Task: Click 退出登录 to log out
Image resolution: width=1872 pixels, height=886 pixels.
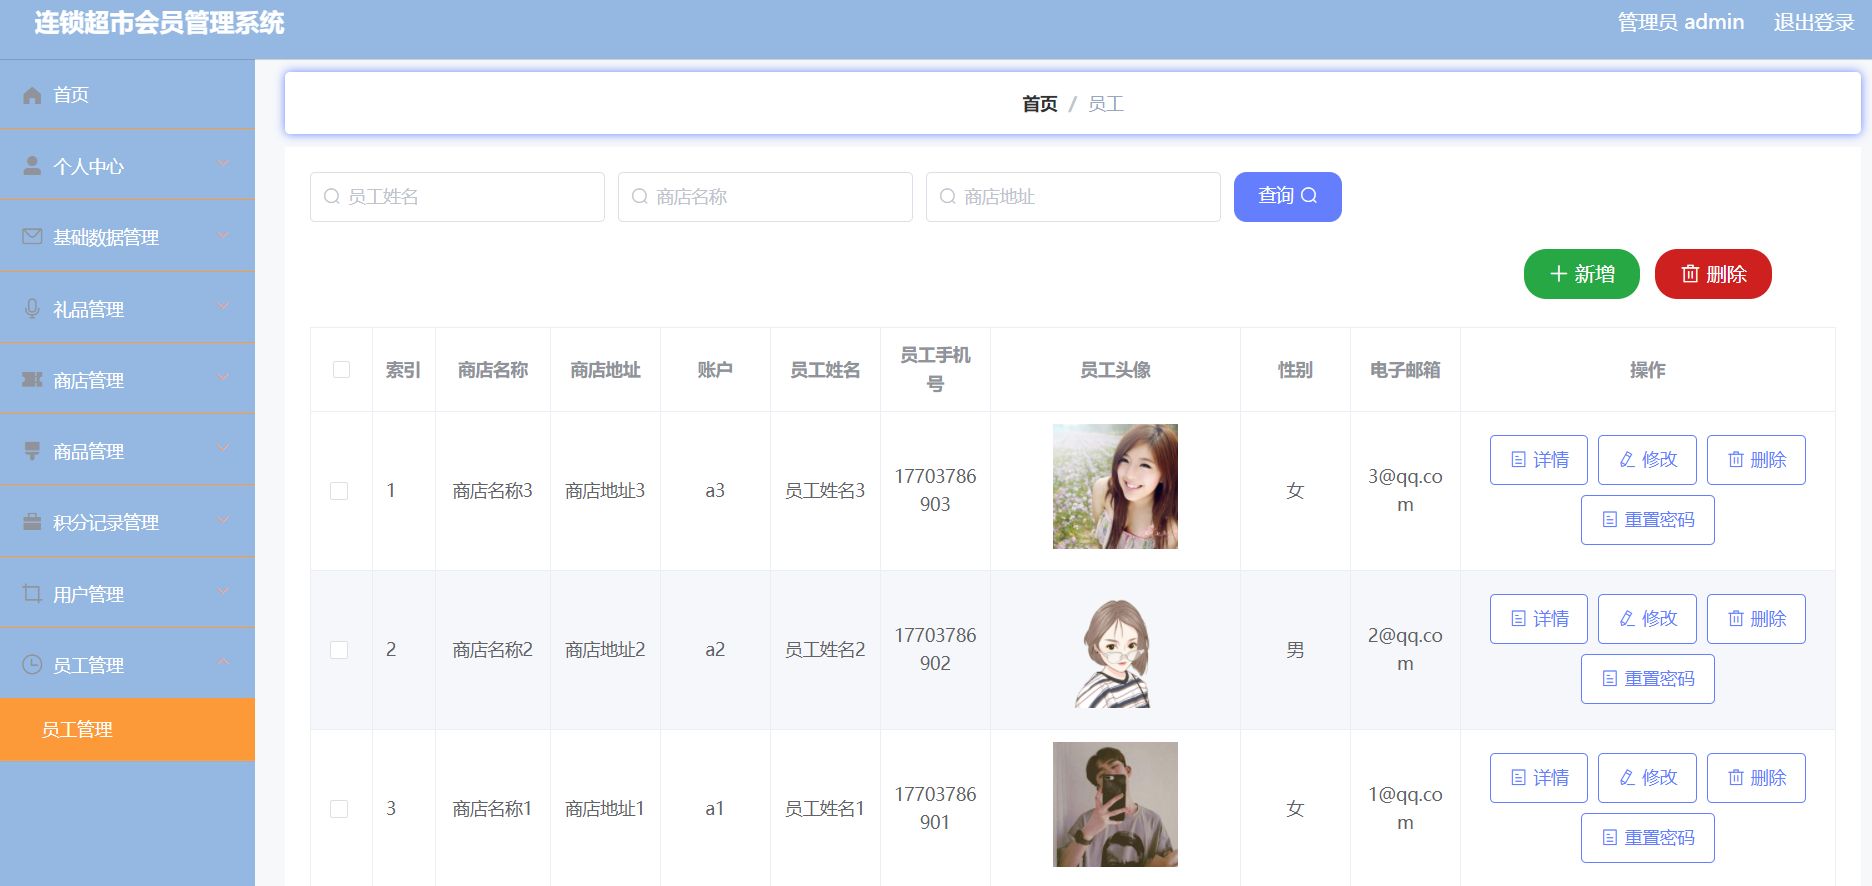Action: click(x=1814, y=22)
